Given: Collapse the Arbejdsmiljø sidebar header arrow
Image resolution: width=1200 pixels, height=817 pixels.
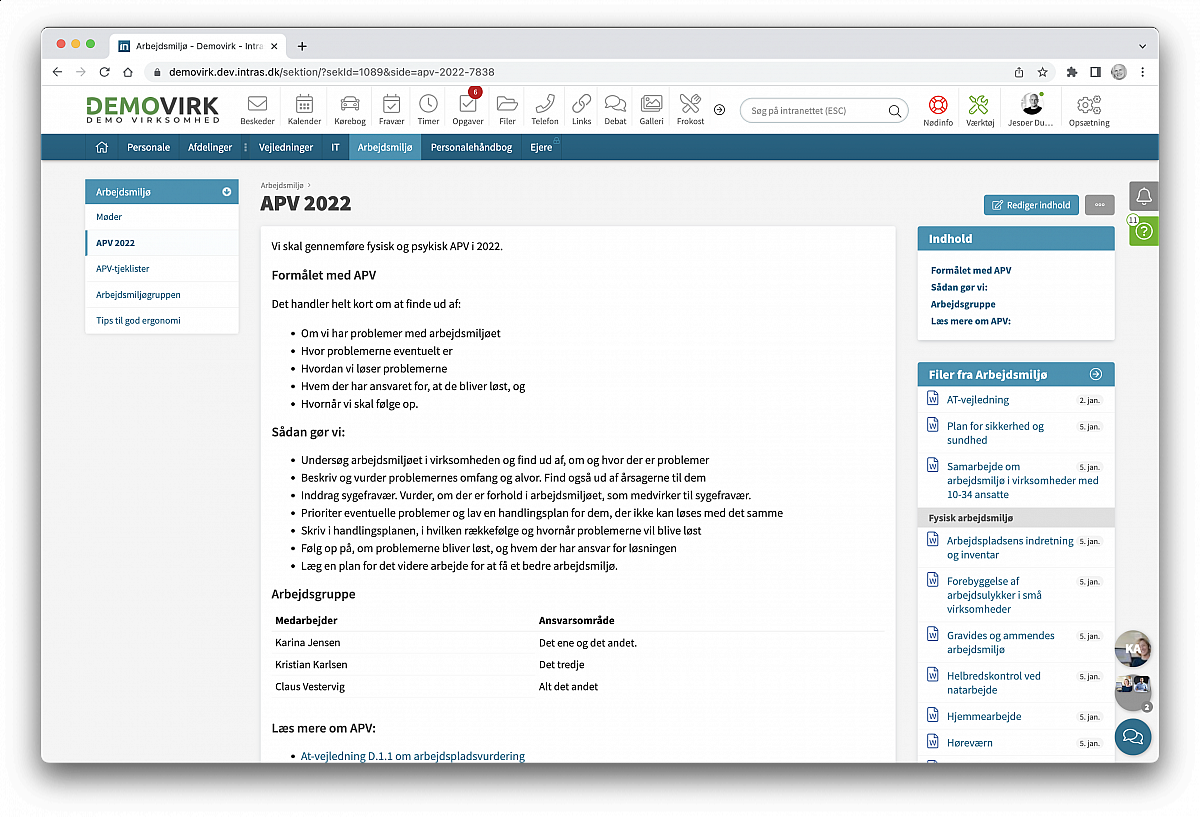Looking at the screenshot, I should coord(227,191).
